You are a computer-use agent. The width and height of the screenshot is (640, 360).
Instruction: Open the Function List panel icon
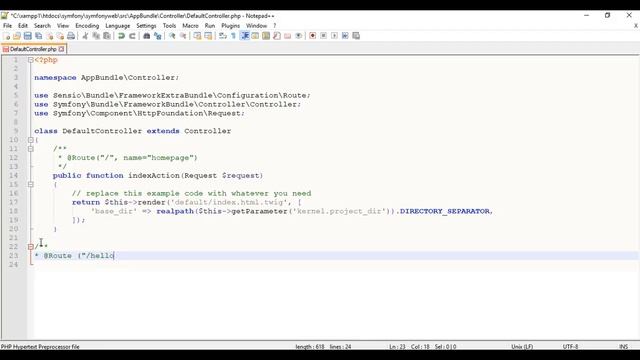coord(277,36)
